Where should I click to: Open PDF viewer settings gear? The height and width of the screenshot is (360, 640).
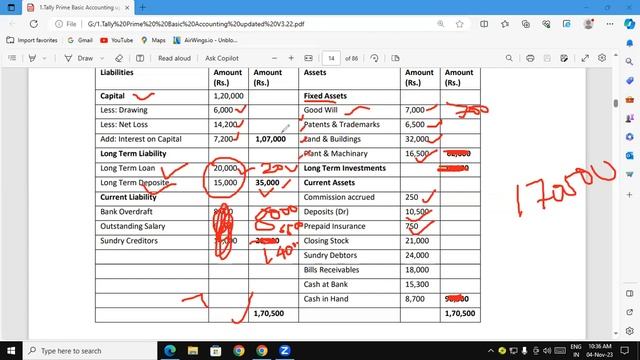[x=602, y=58]
